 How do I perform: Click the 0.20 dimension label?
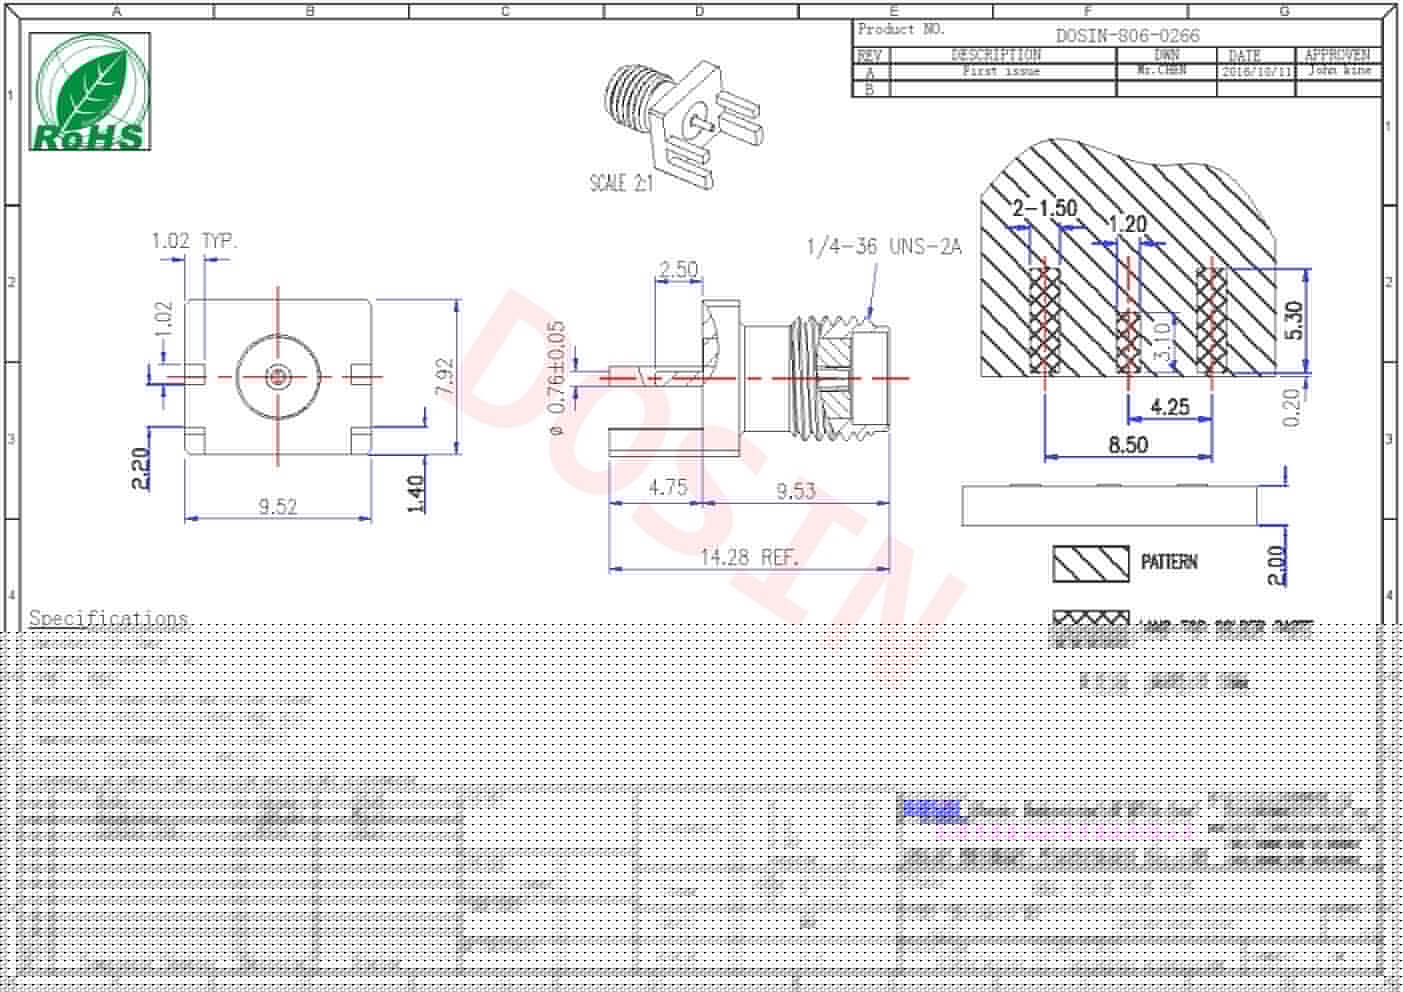pyautogui.click(x=1291, y=408)
